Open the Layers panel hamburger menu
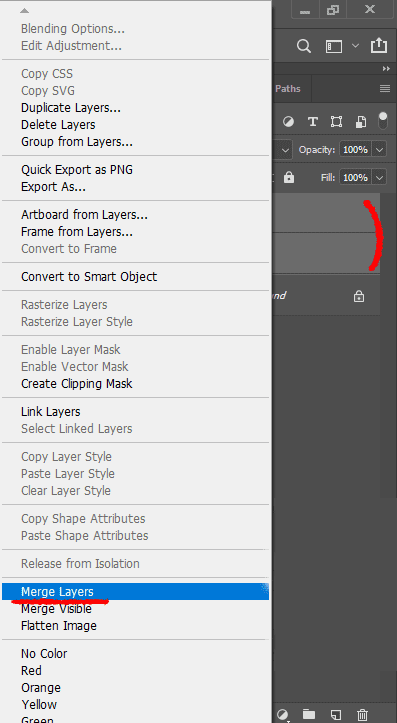The width and height of the screenshot is (397, 723). pyautogui.click(x=385, y=89)
